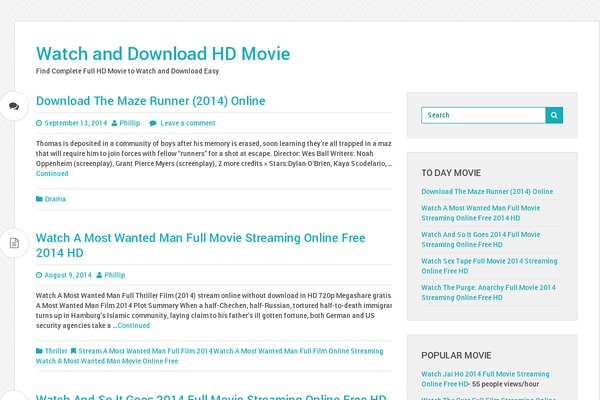Click the Watch A Most Wanted Man Full Film Online Streaming tag

[x=298, y=351]
